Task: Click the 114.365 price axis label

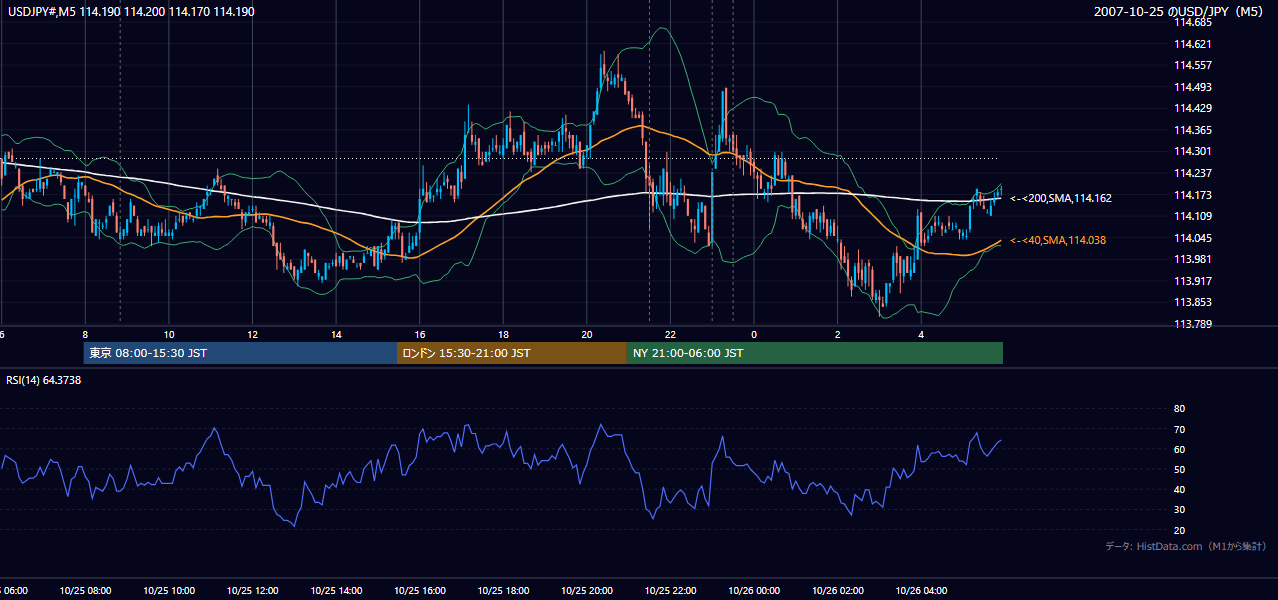Action: (x=1192, y=130)
